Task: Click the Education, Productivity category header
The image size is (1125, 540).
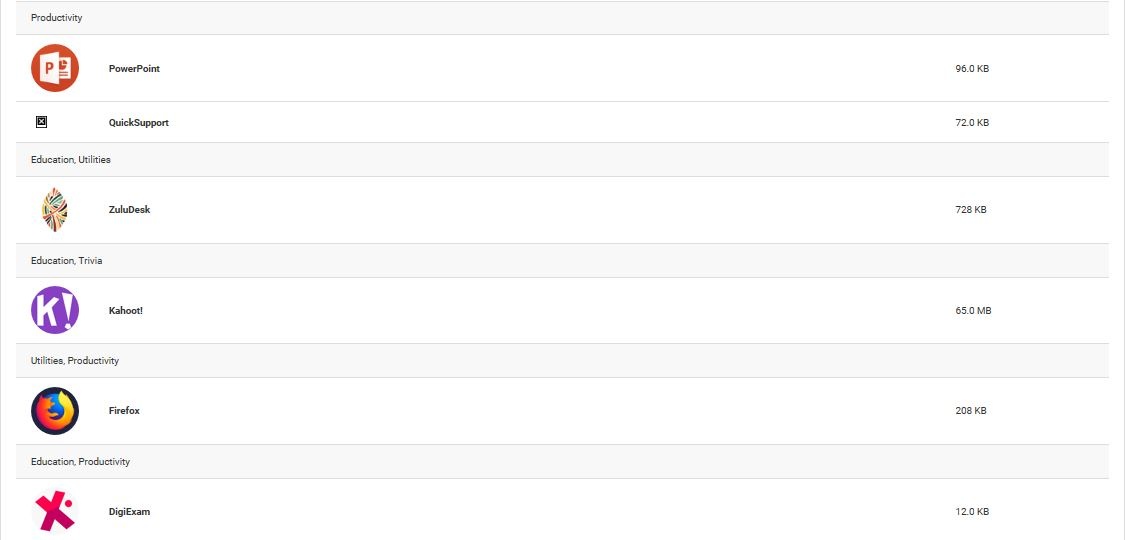Action: [x=80, y=462]
